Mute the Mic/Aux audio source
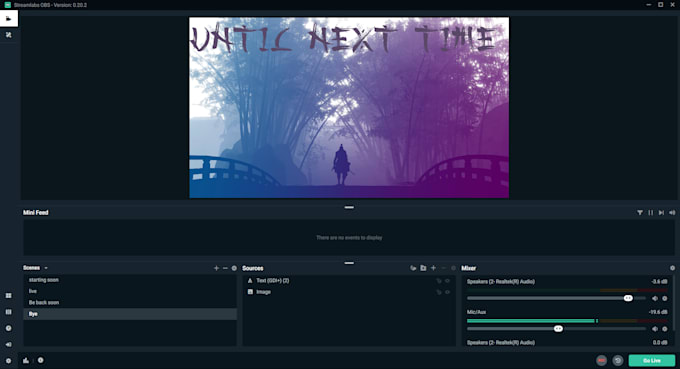The height and width of the screenshot is (369, 680). 655,329
